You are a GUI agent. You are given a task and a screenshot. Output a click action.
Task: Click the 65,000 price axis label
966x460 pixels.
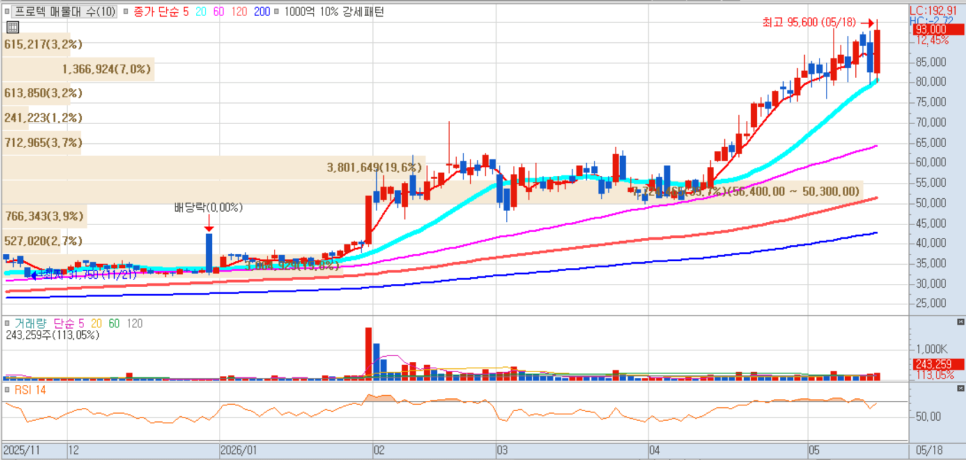[932, 142]
